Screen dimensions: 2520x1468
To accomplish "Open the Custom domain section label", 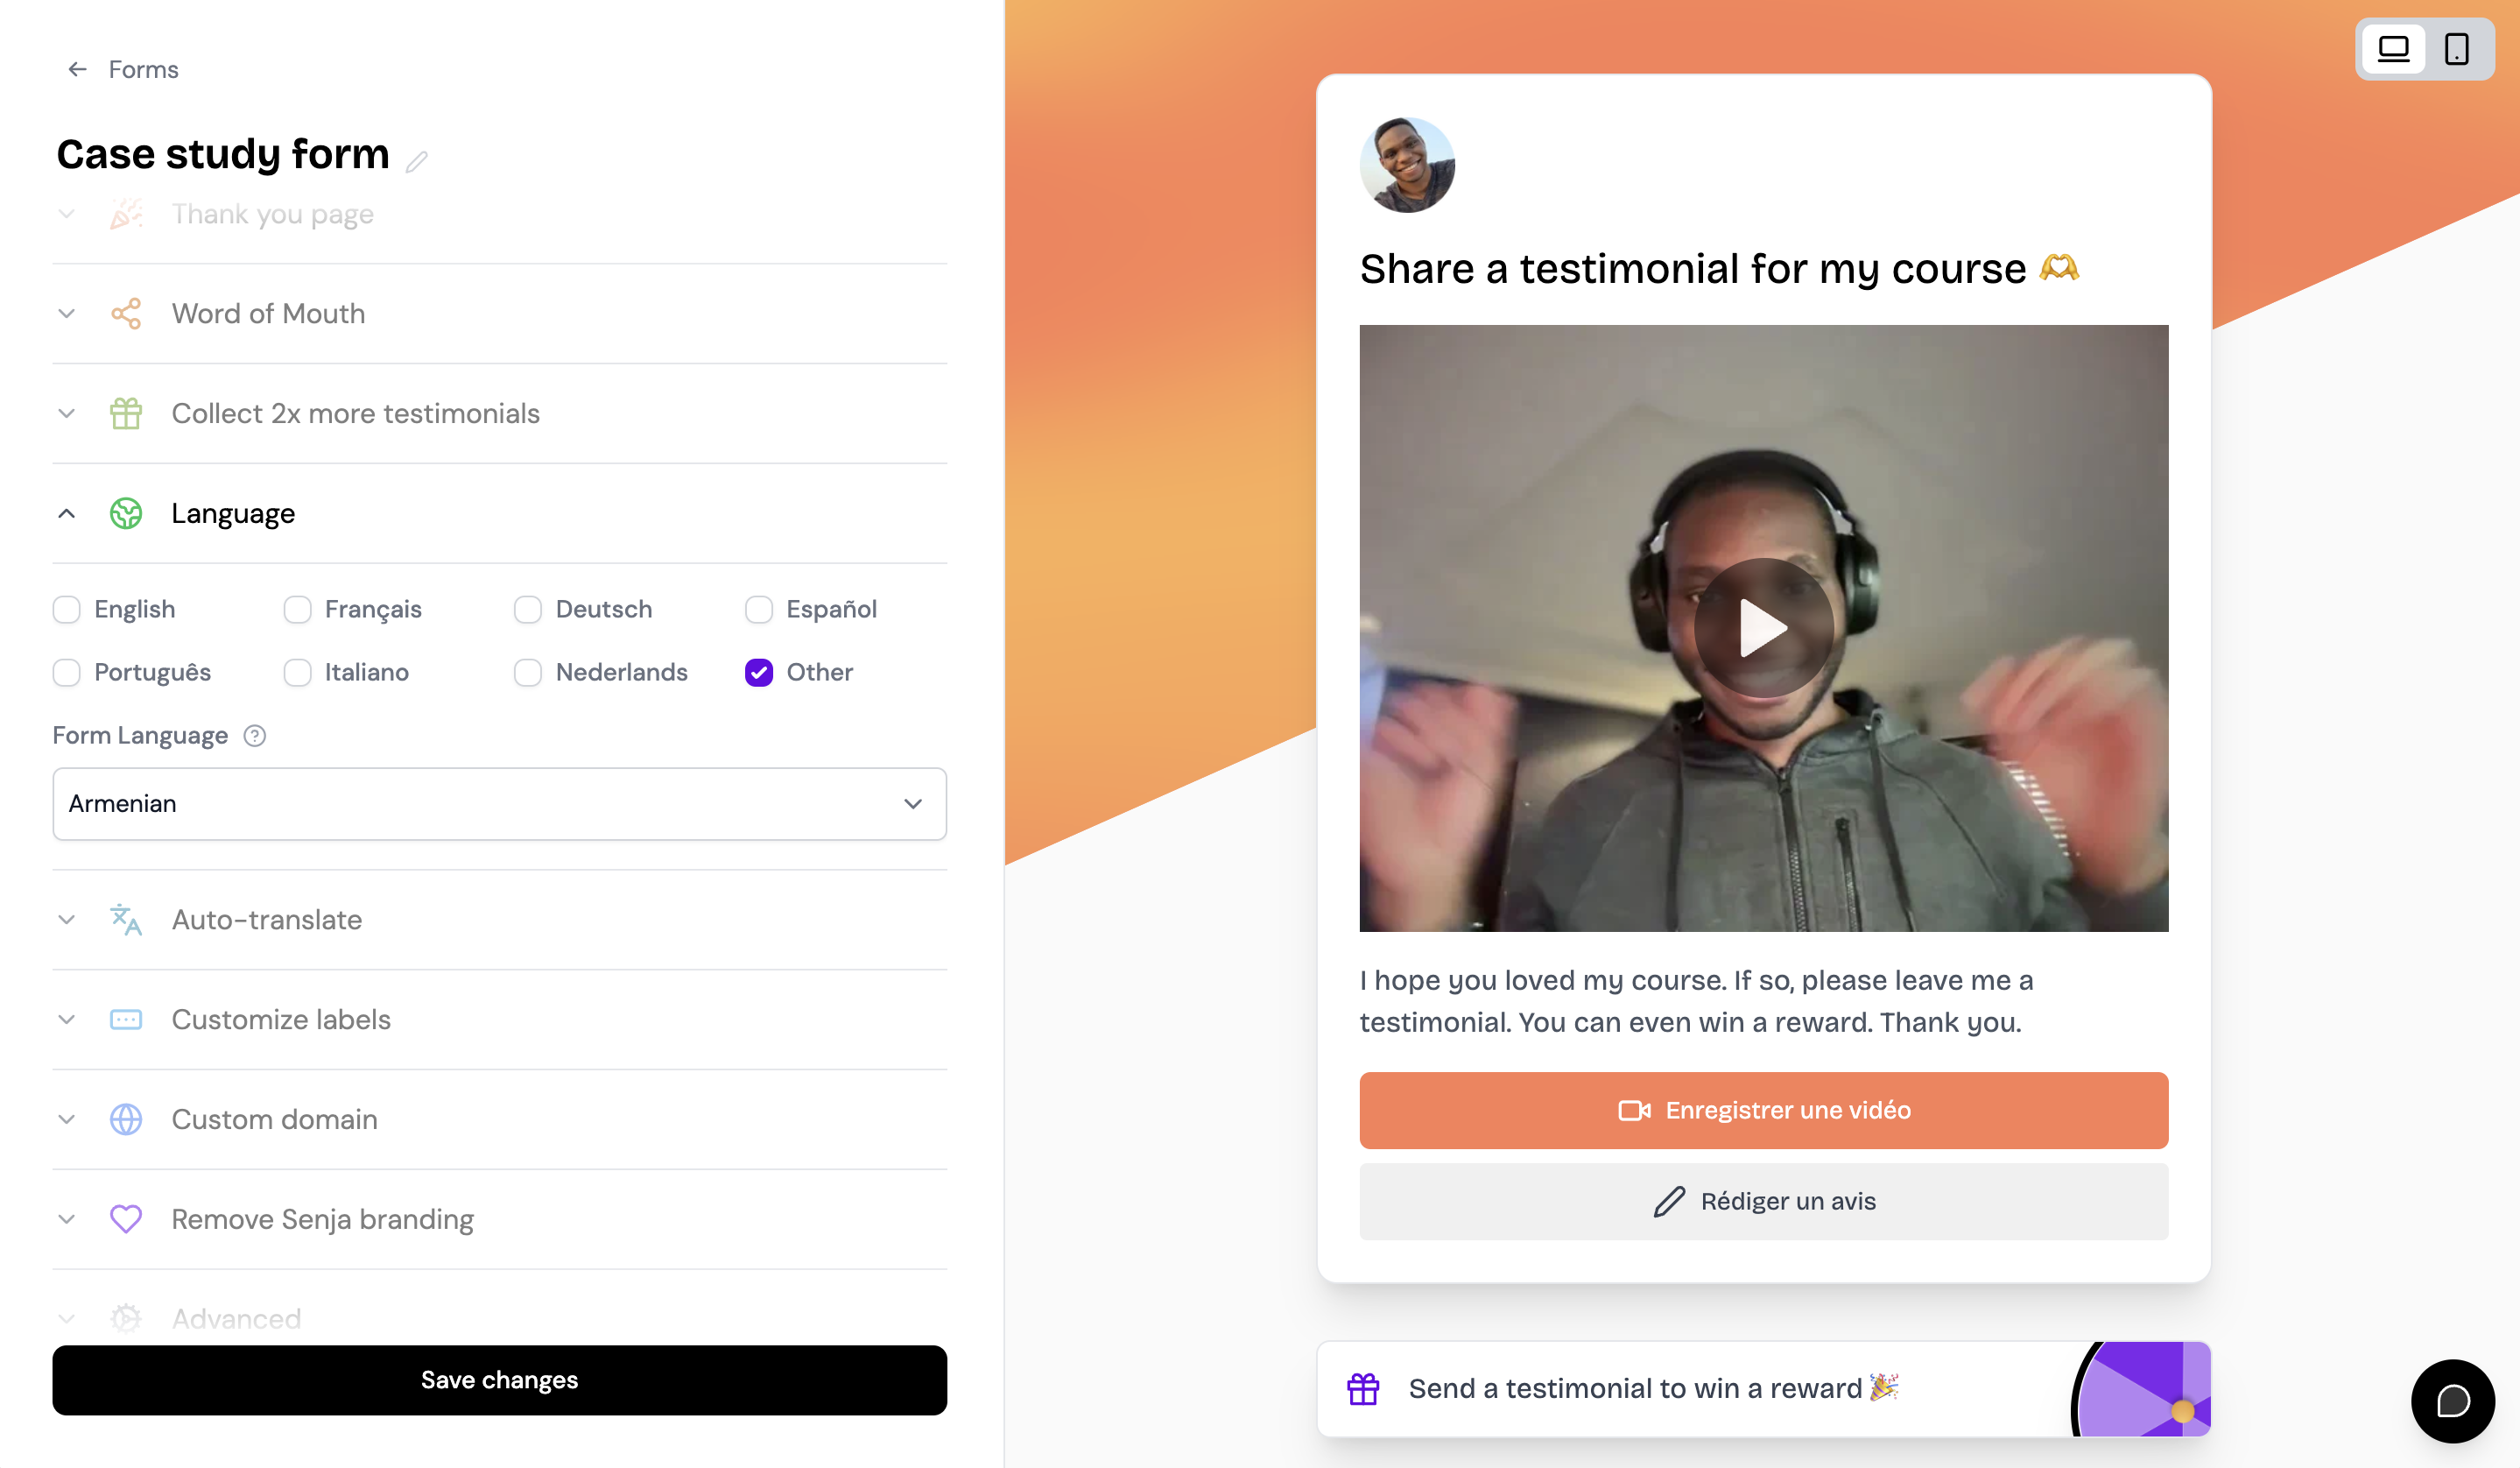I will coord(274,1119).
